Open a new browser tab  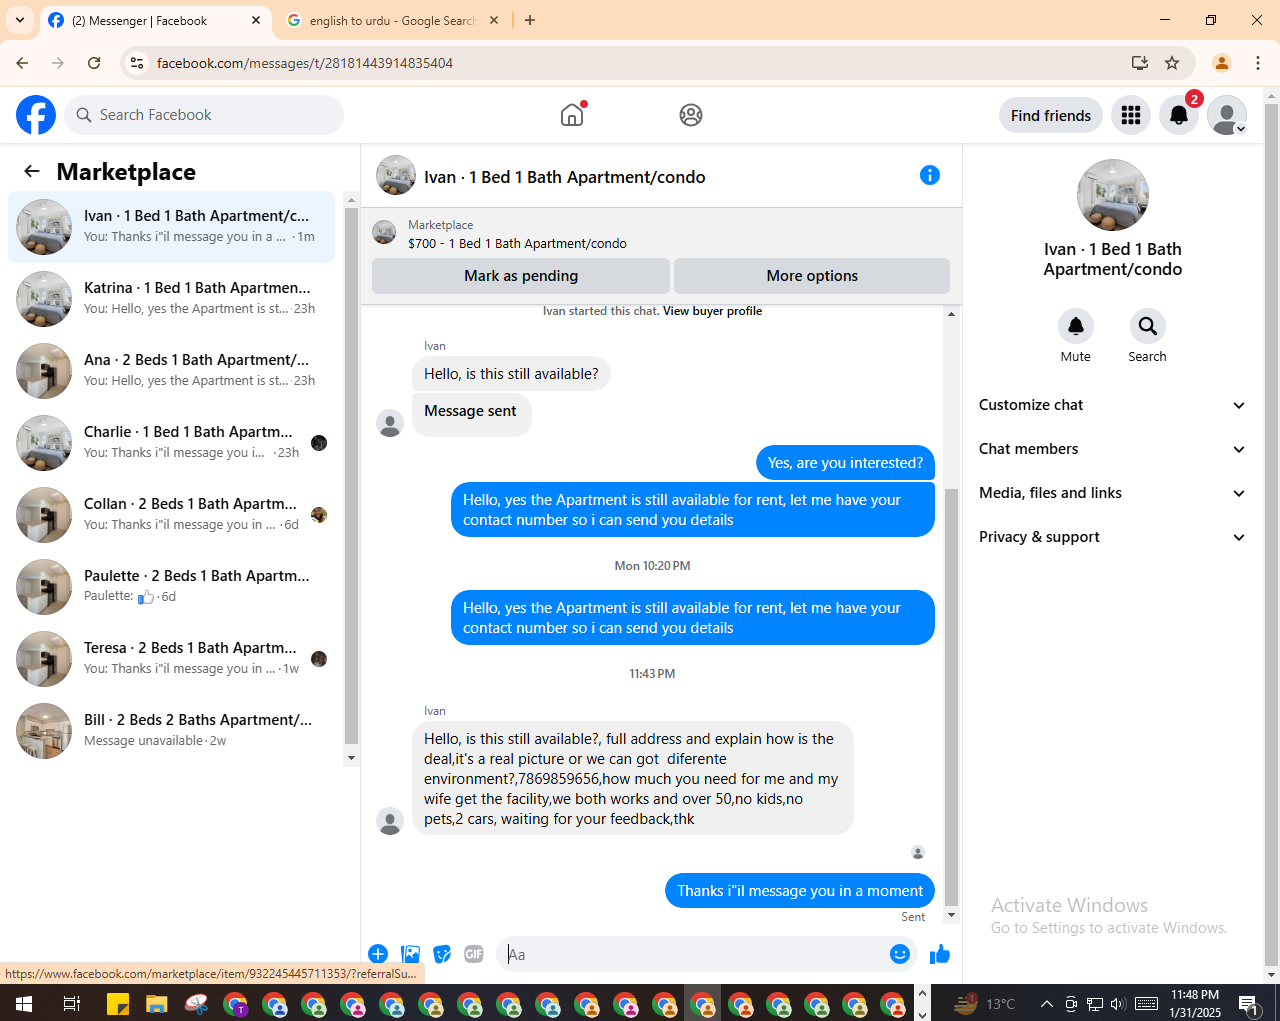coord(530,20)
